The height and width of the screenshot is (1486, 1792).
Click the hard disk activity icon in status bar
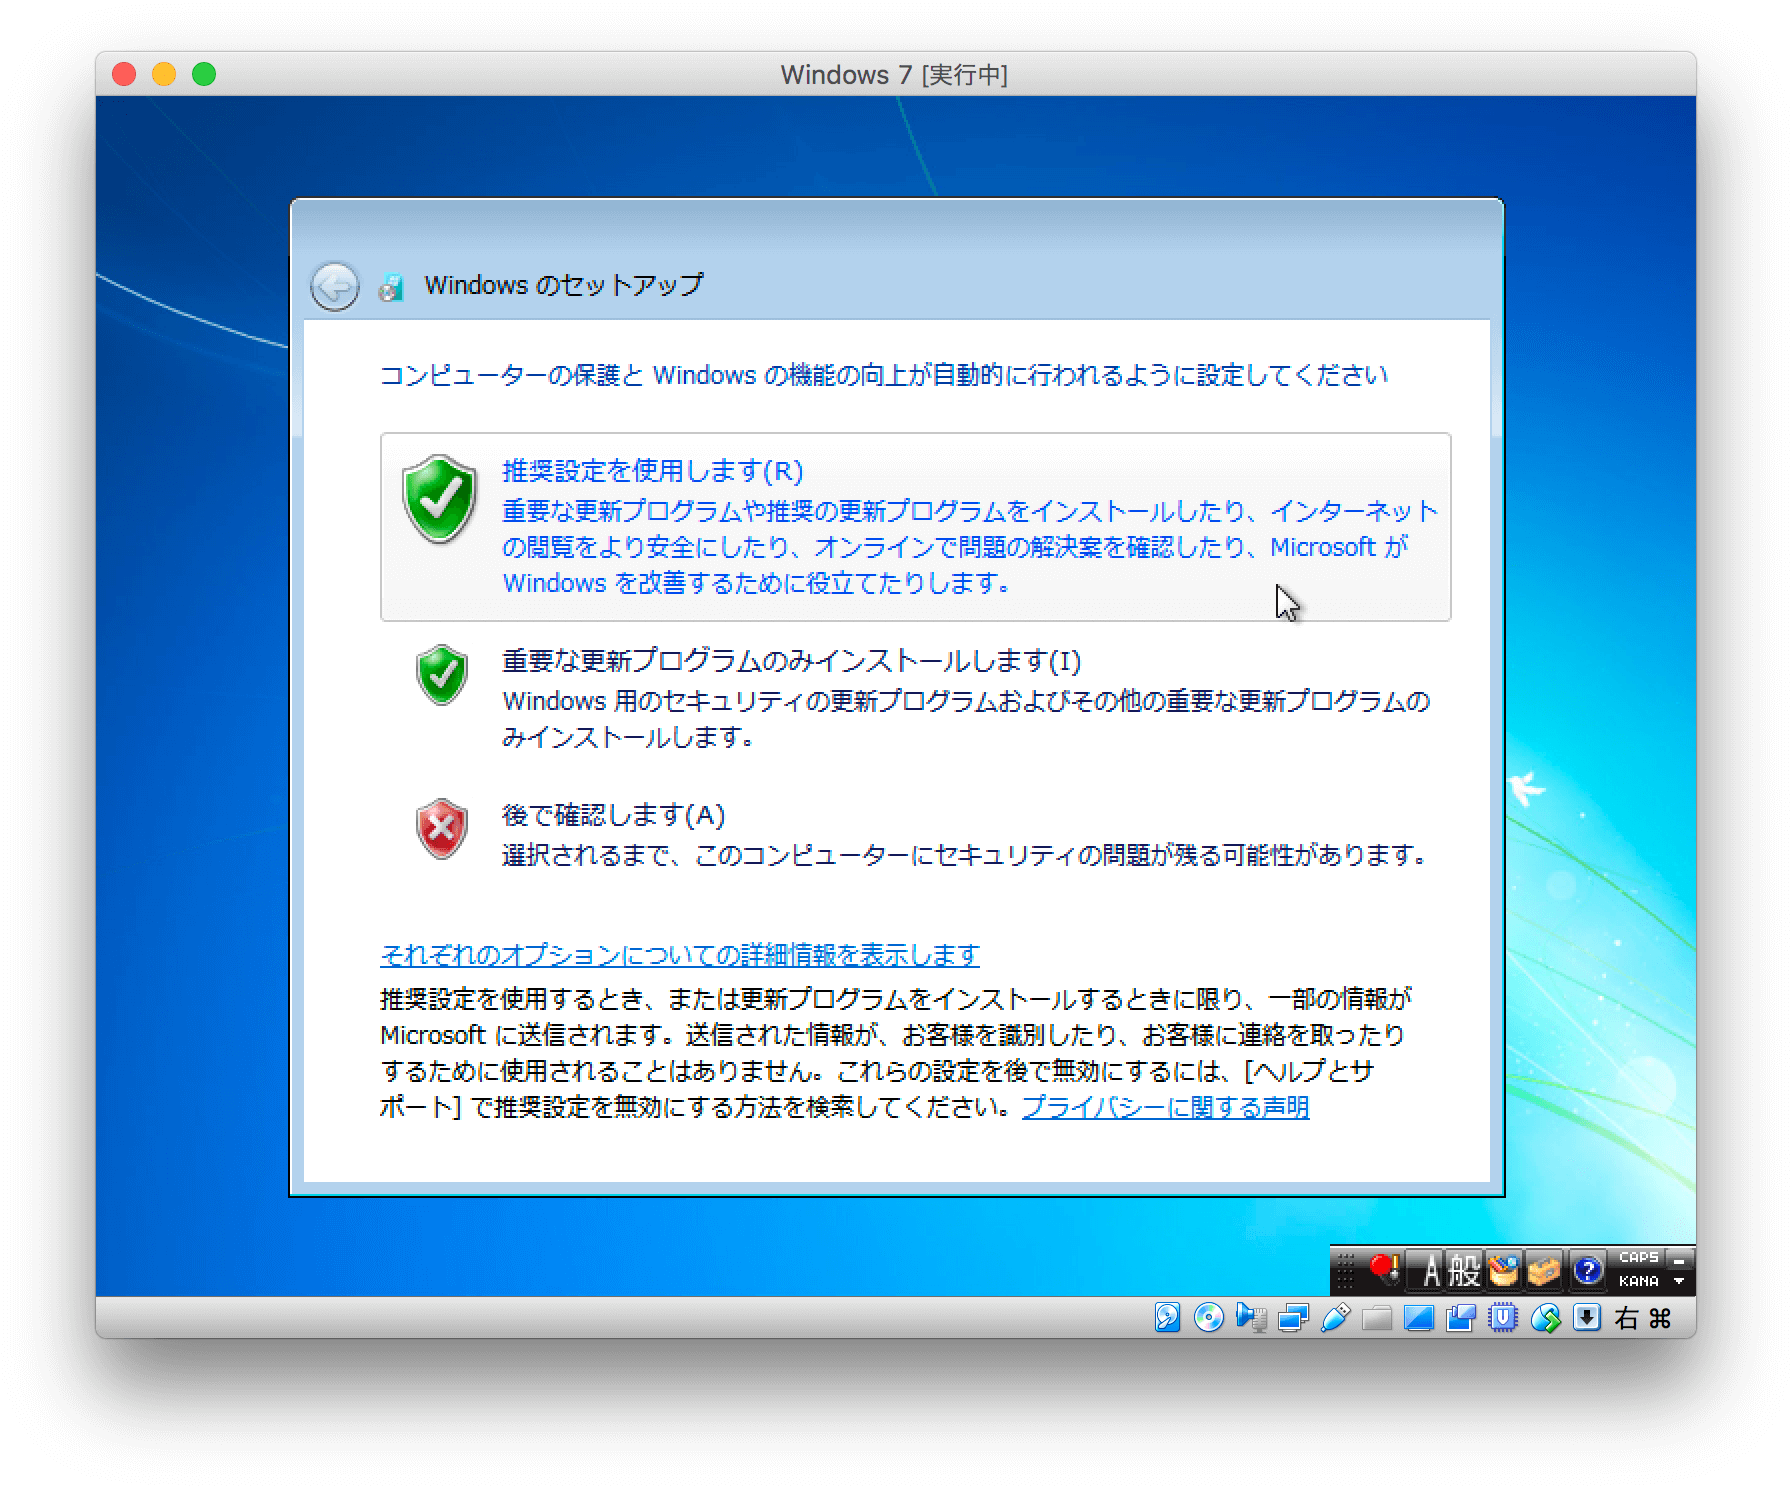(x=1167, y=1318)
